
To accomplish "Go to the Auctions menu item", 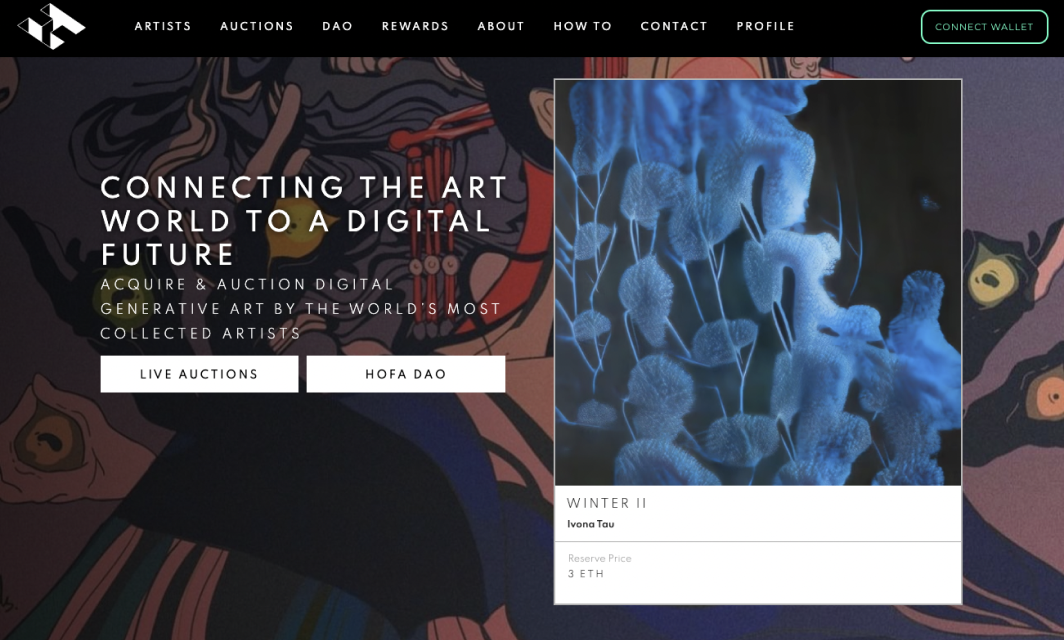I will click(x=257, y=26).
